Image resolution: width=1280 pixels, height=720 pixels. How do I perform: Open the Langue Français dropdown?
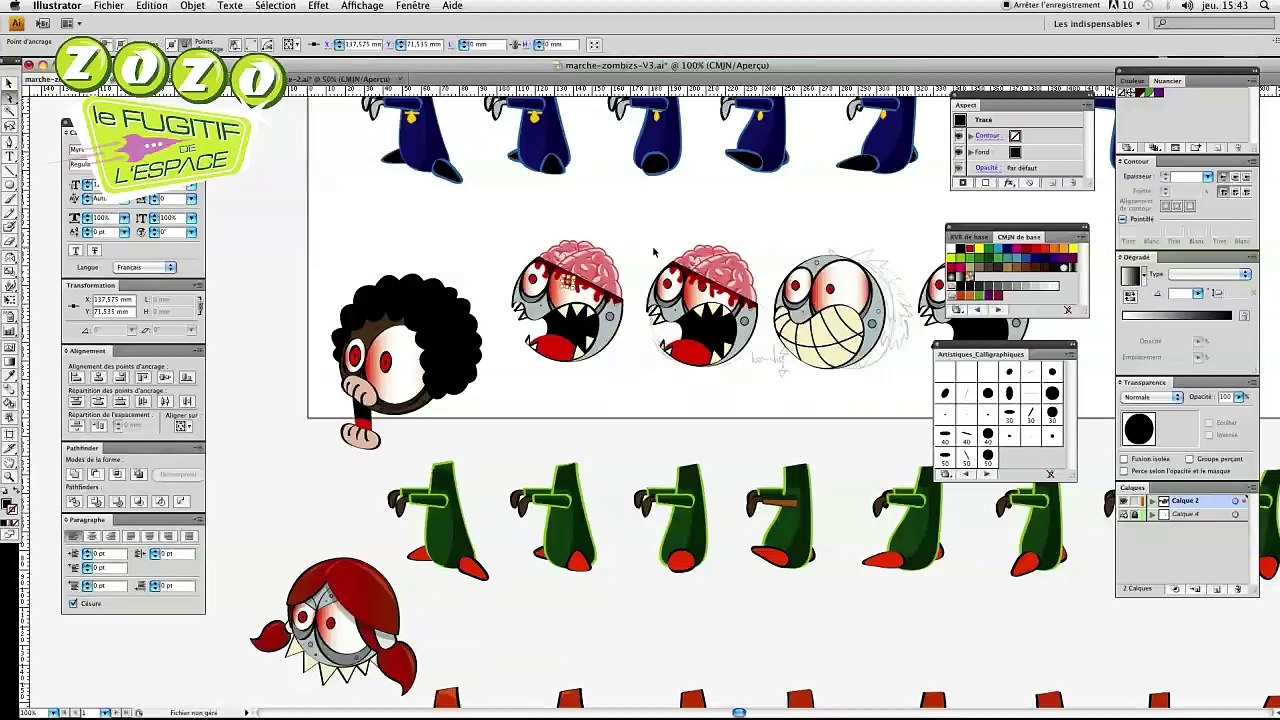[146, 267]
